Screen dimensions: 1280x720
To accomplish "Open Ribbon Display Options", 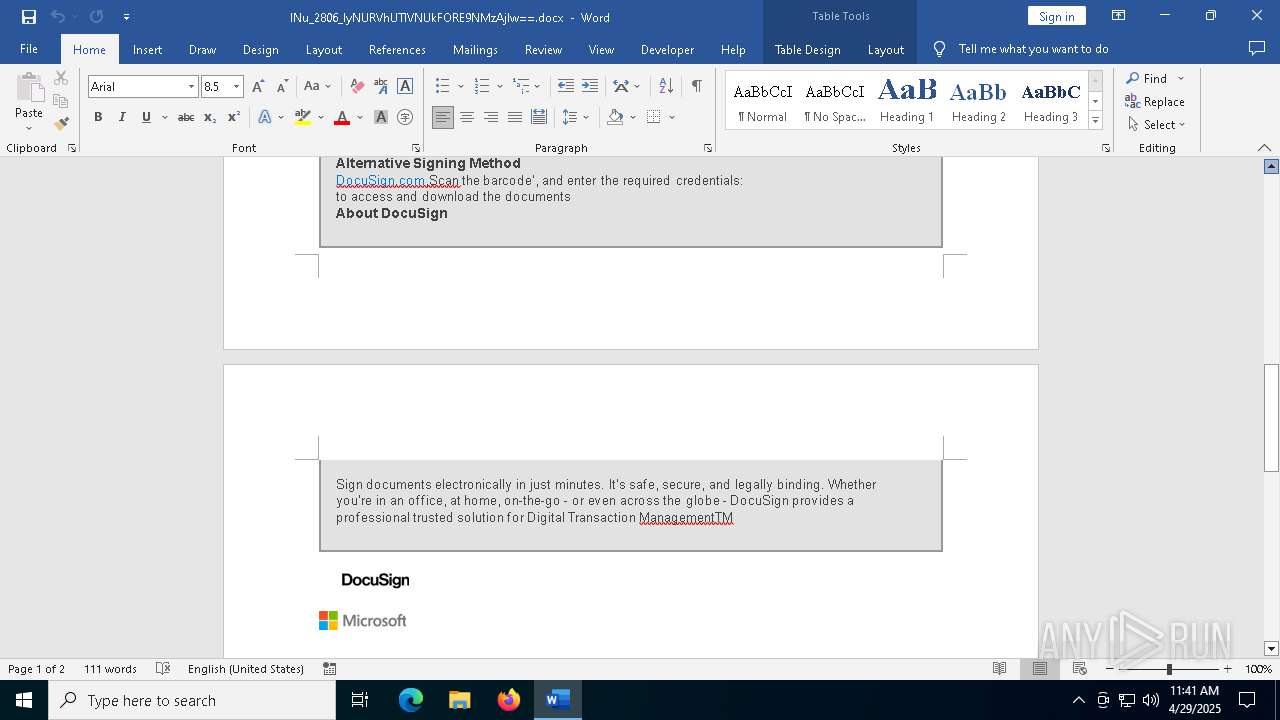I will pos(1119,16).
